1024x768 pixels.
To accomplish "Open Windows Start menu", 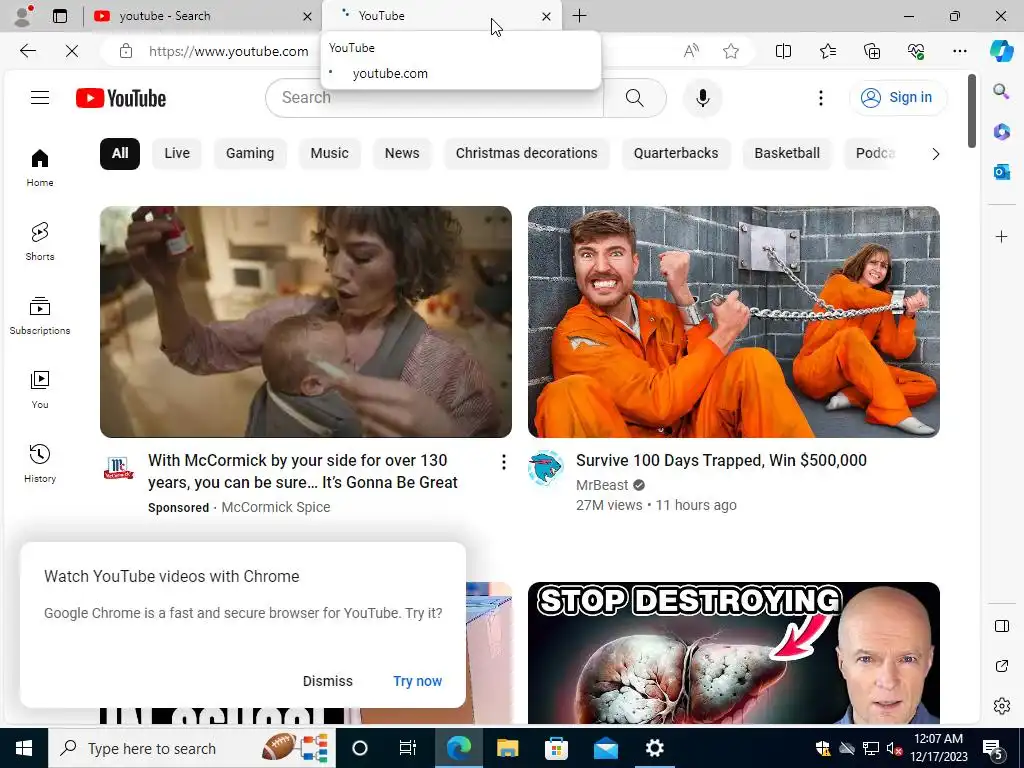I will click(x=24, y=748).
